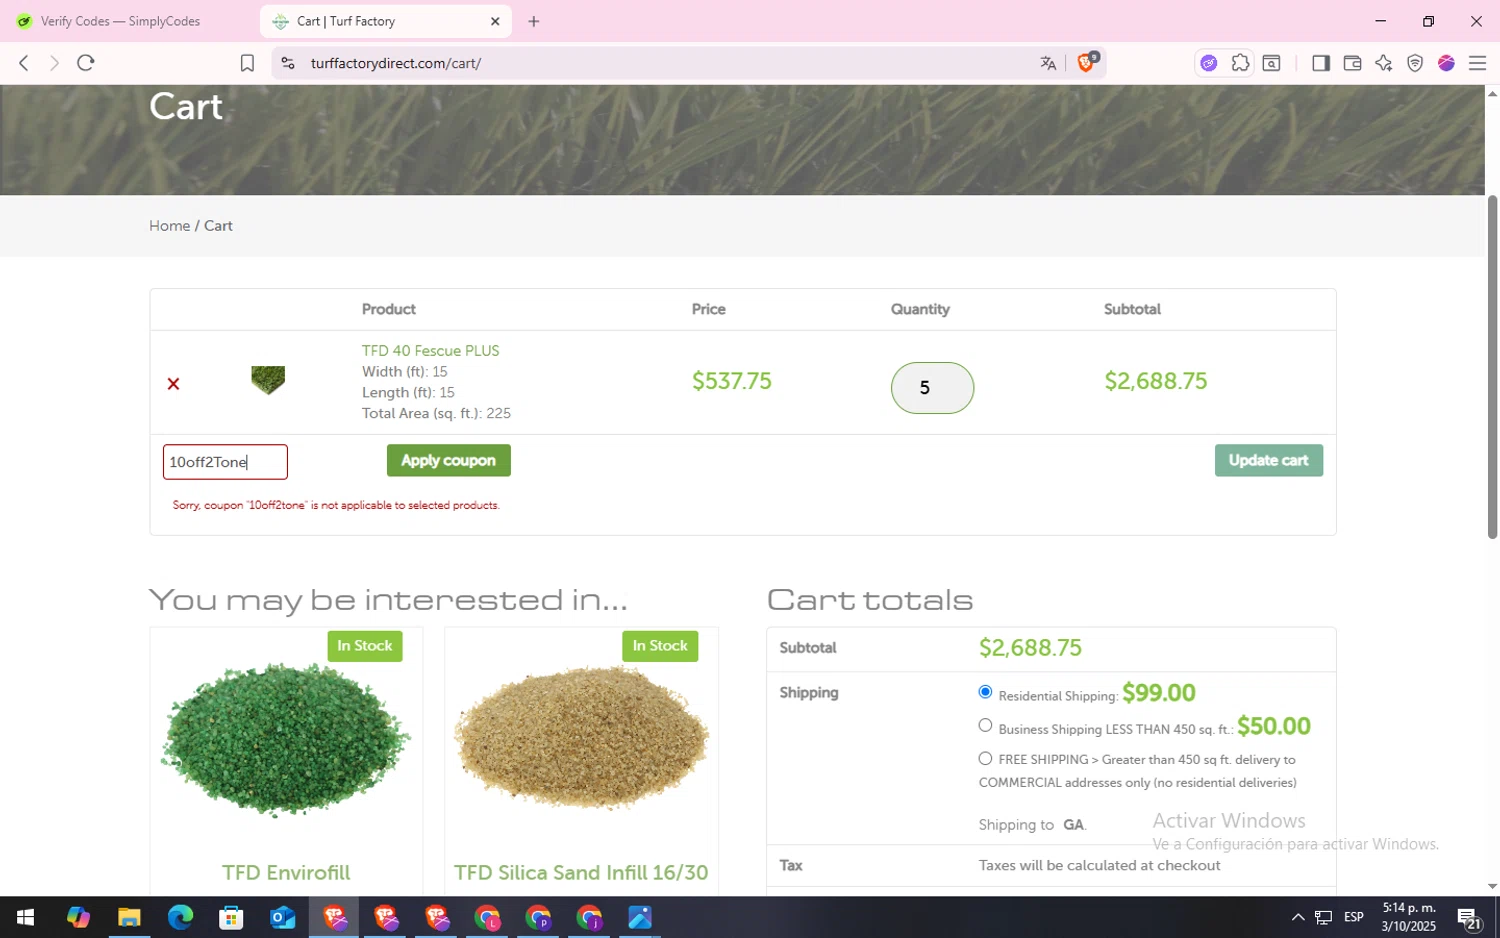Click the translate page icon
The image size is (1500, 938).
1048,63
